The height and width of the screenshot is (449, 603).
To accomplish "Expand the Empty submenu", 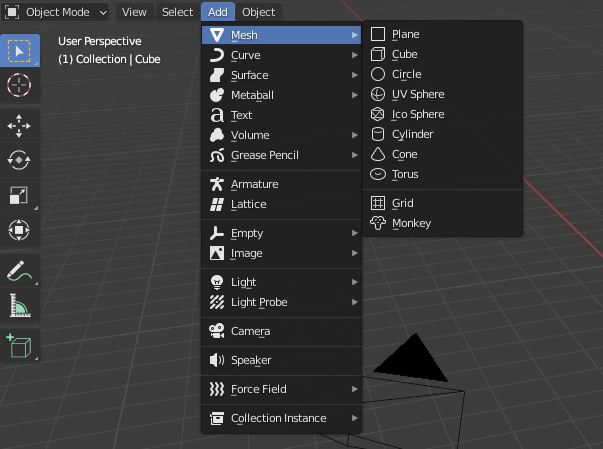I will point(282,233).
